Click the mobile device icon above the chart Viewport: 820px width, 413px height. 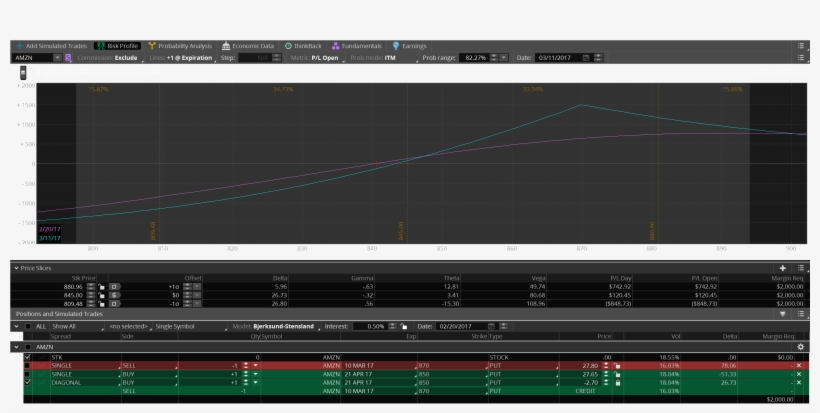24,73
